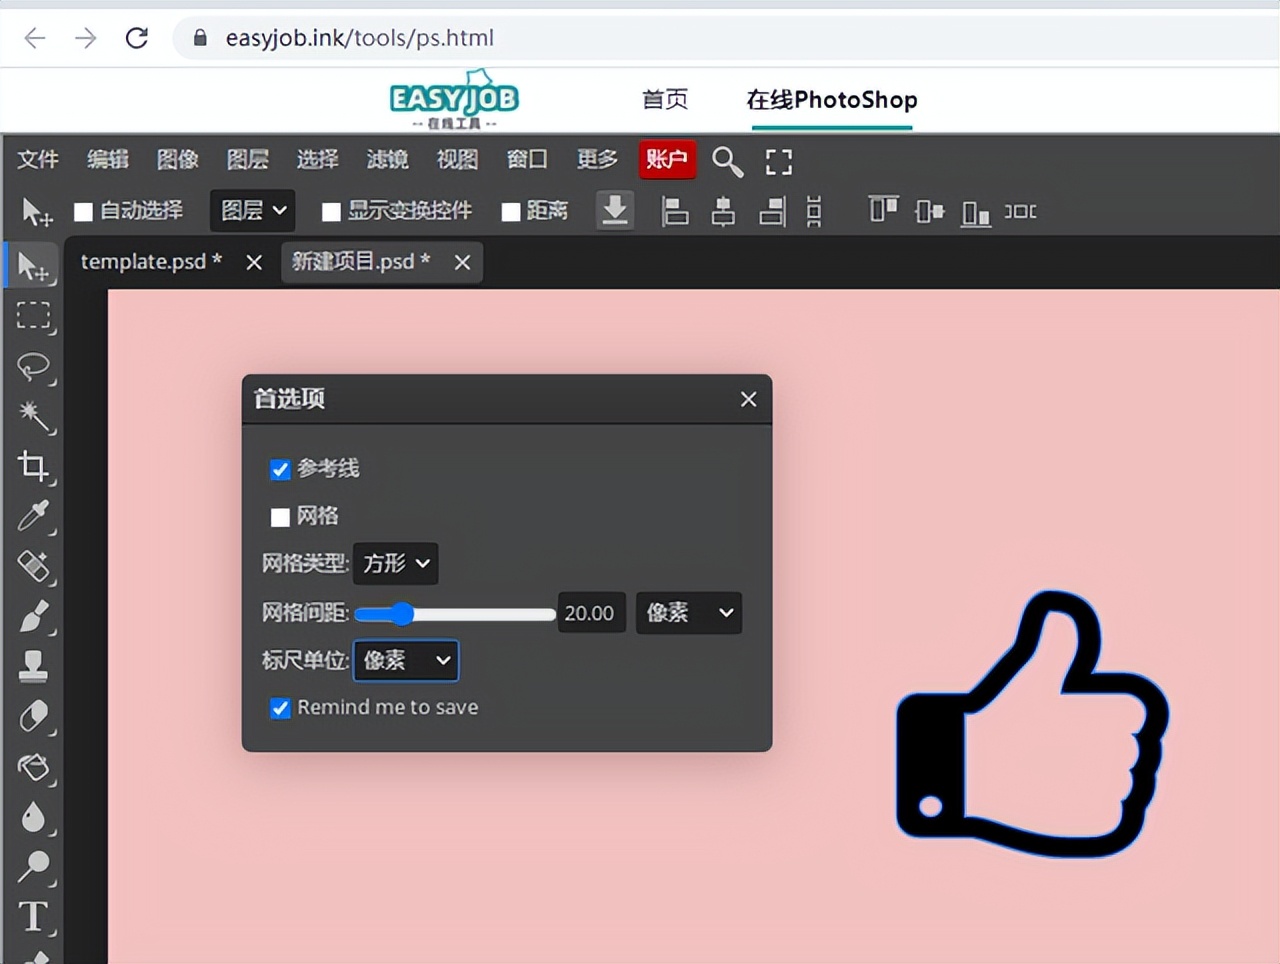Click the align left edges icon

tap(675, 211)
